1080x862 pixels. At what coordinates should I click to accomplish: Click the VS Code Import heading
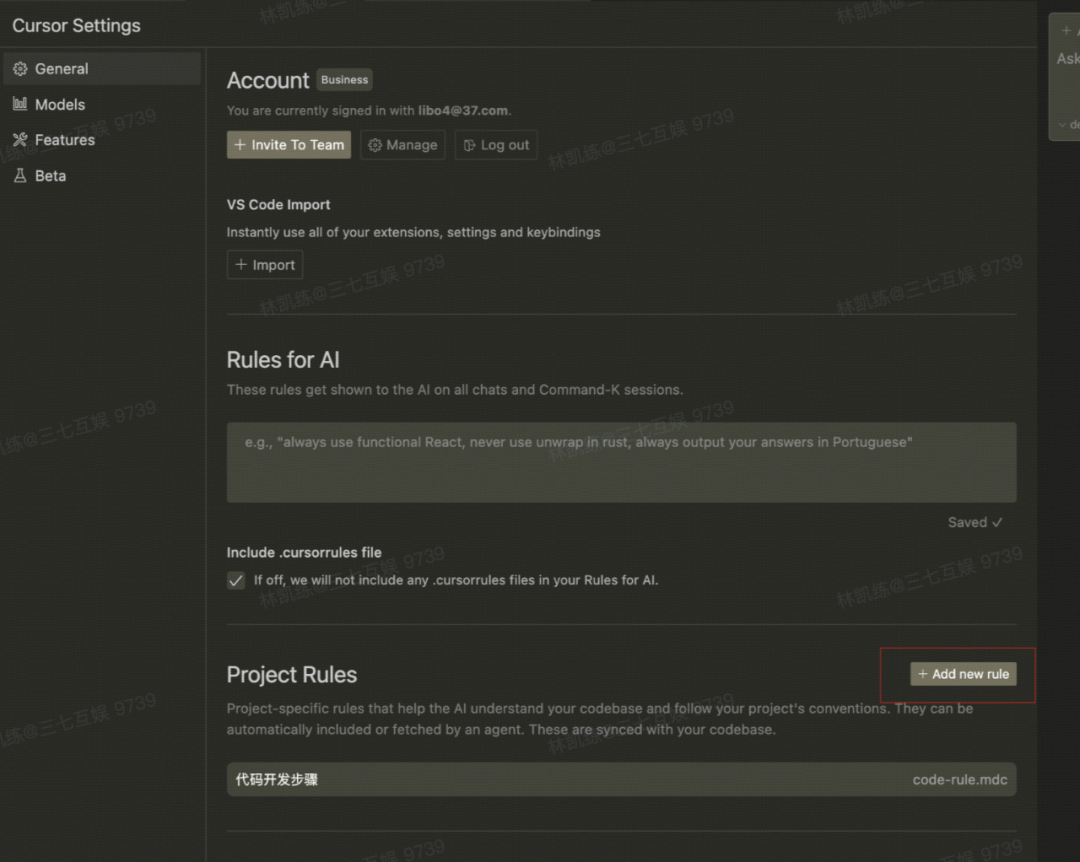point(278,205)
